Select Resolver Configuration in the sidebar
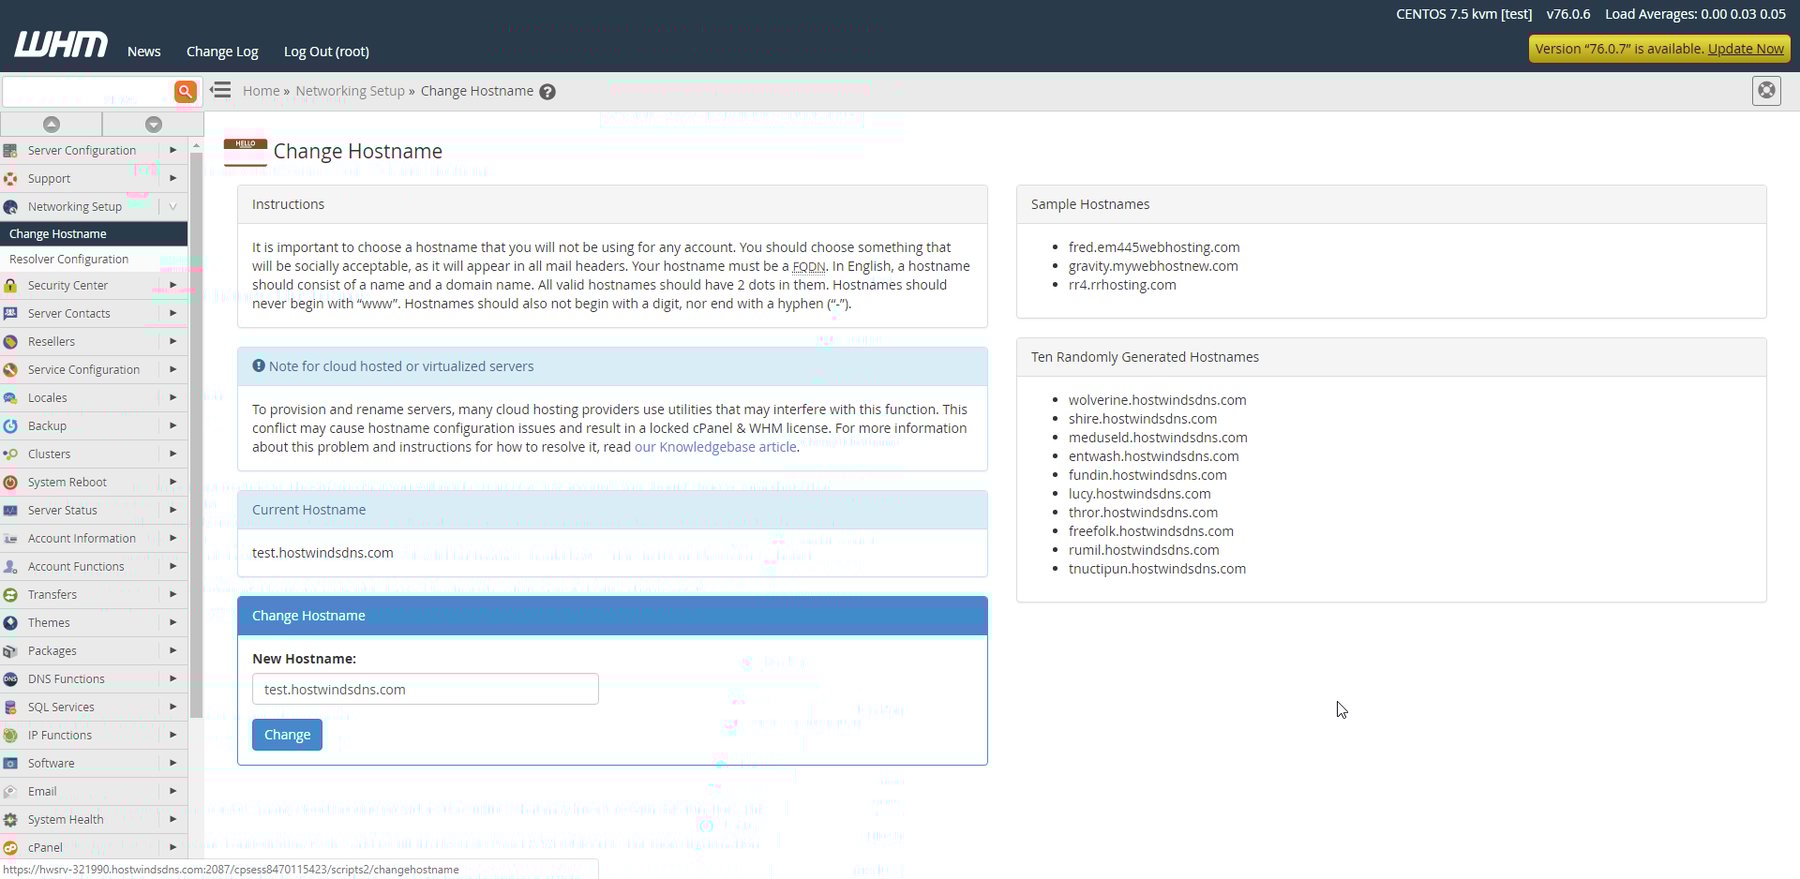Screen dimensions: 1800x879 (x=69, y=259)
